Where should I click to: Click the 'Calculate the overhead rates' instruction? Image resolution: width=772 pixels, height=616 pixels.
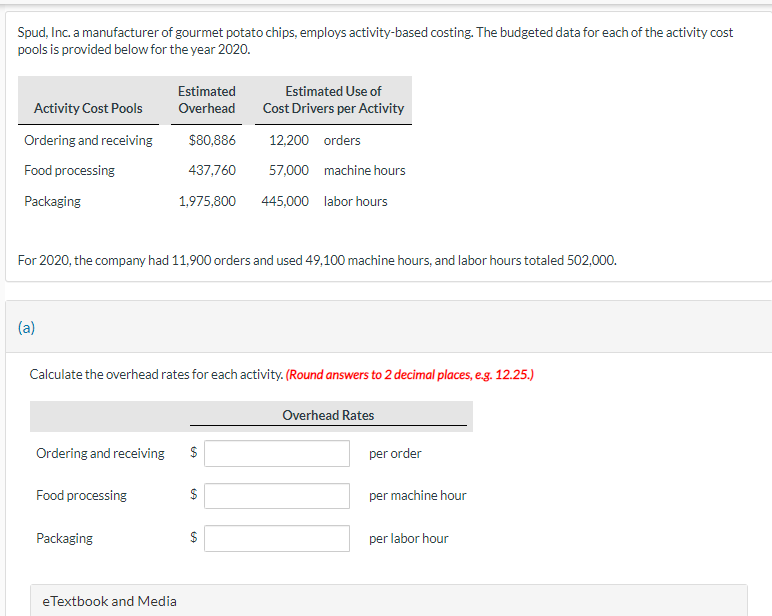pyautogui.click(x=156, y=375)
